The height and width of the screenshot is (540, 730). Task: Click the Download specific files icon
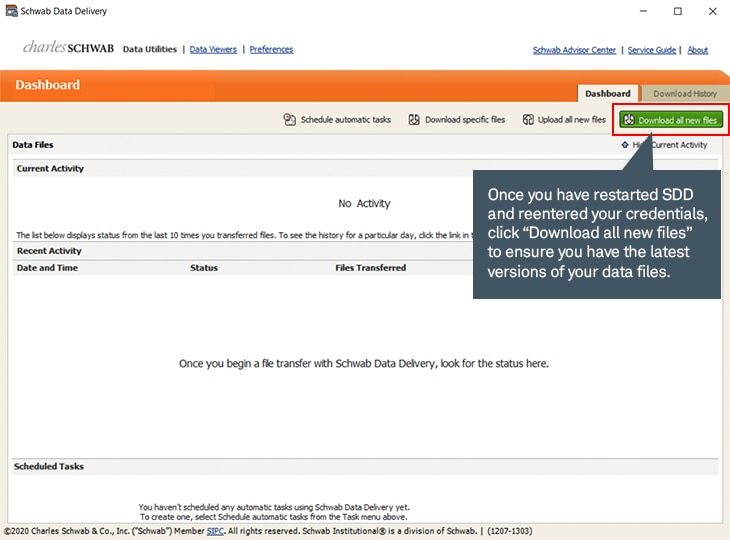(x=414, y=120)
